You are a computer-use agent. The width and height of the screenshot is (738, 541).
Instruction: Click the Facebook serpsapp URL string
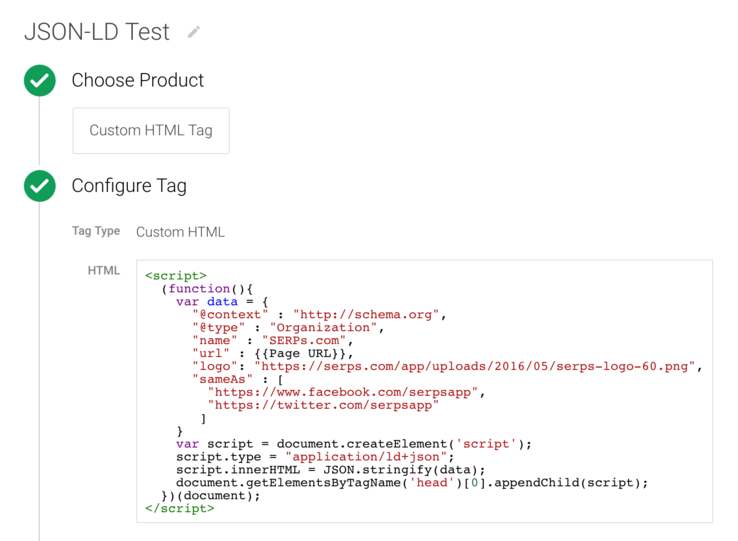pyautogui.click(x=345, y=392)
